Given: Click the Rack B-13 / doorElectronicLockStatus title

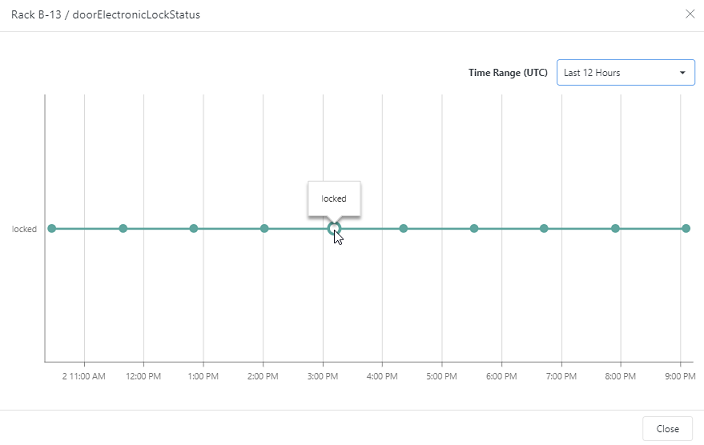Looking at the screenshot, I should 106,15.
